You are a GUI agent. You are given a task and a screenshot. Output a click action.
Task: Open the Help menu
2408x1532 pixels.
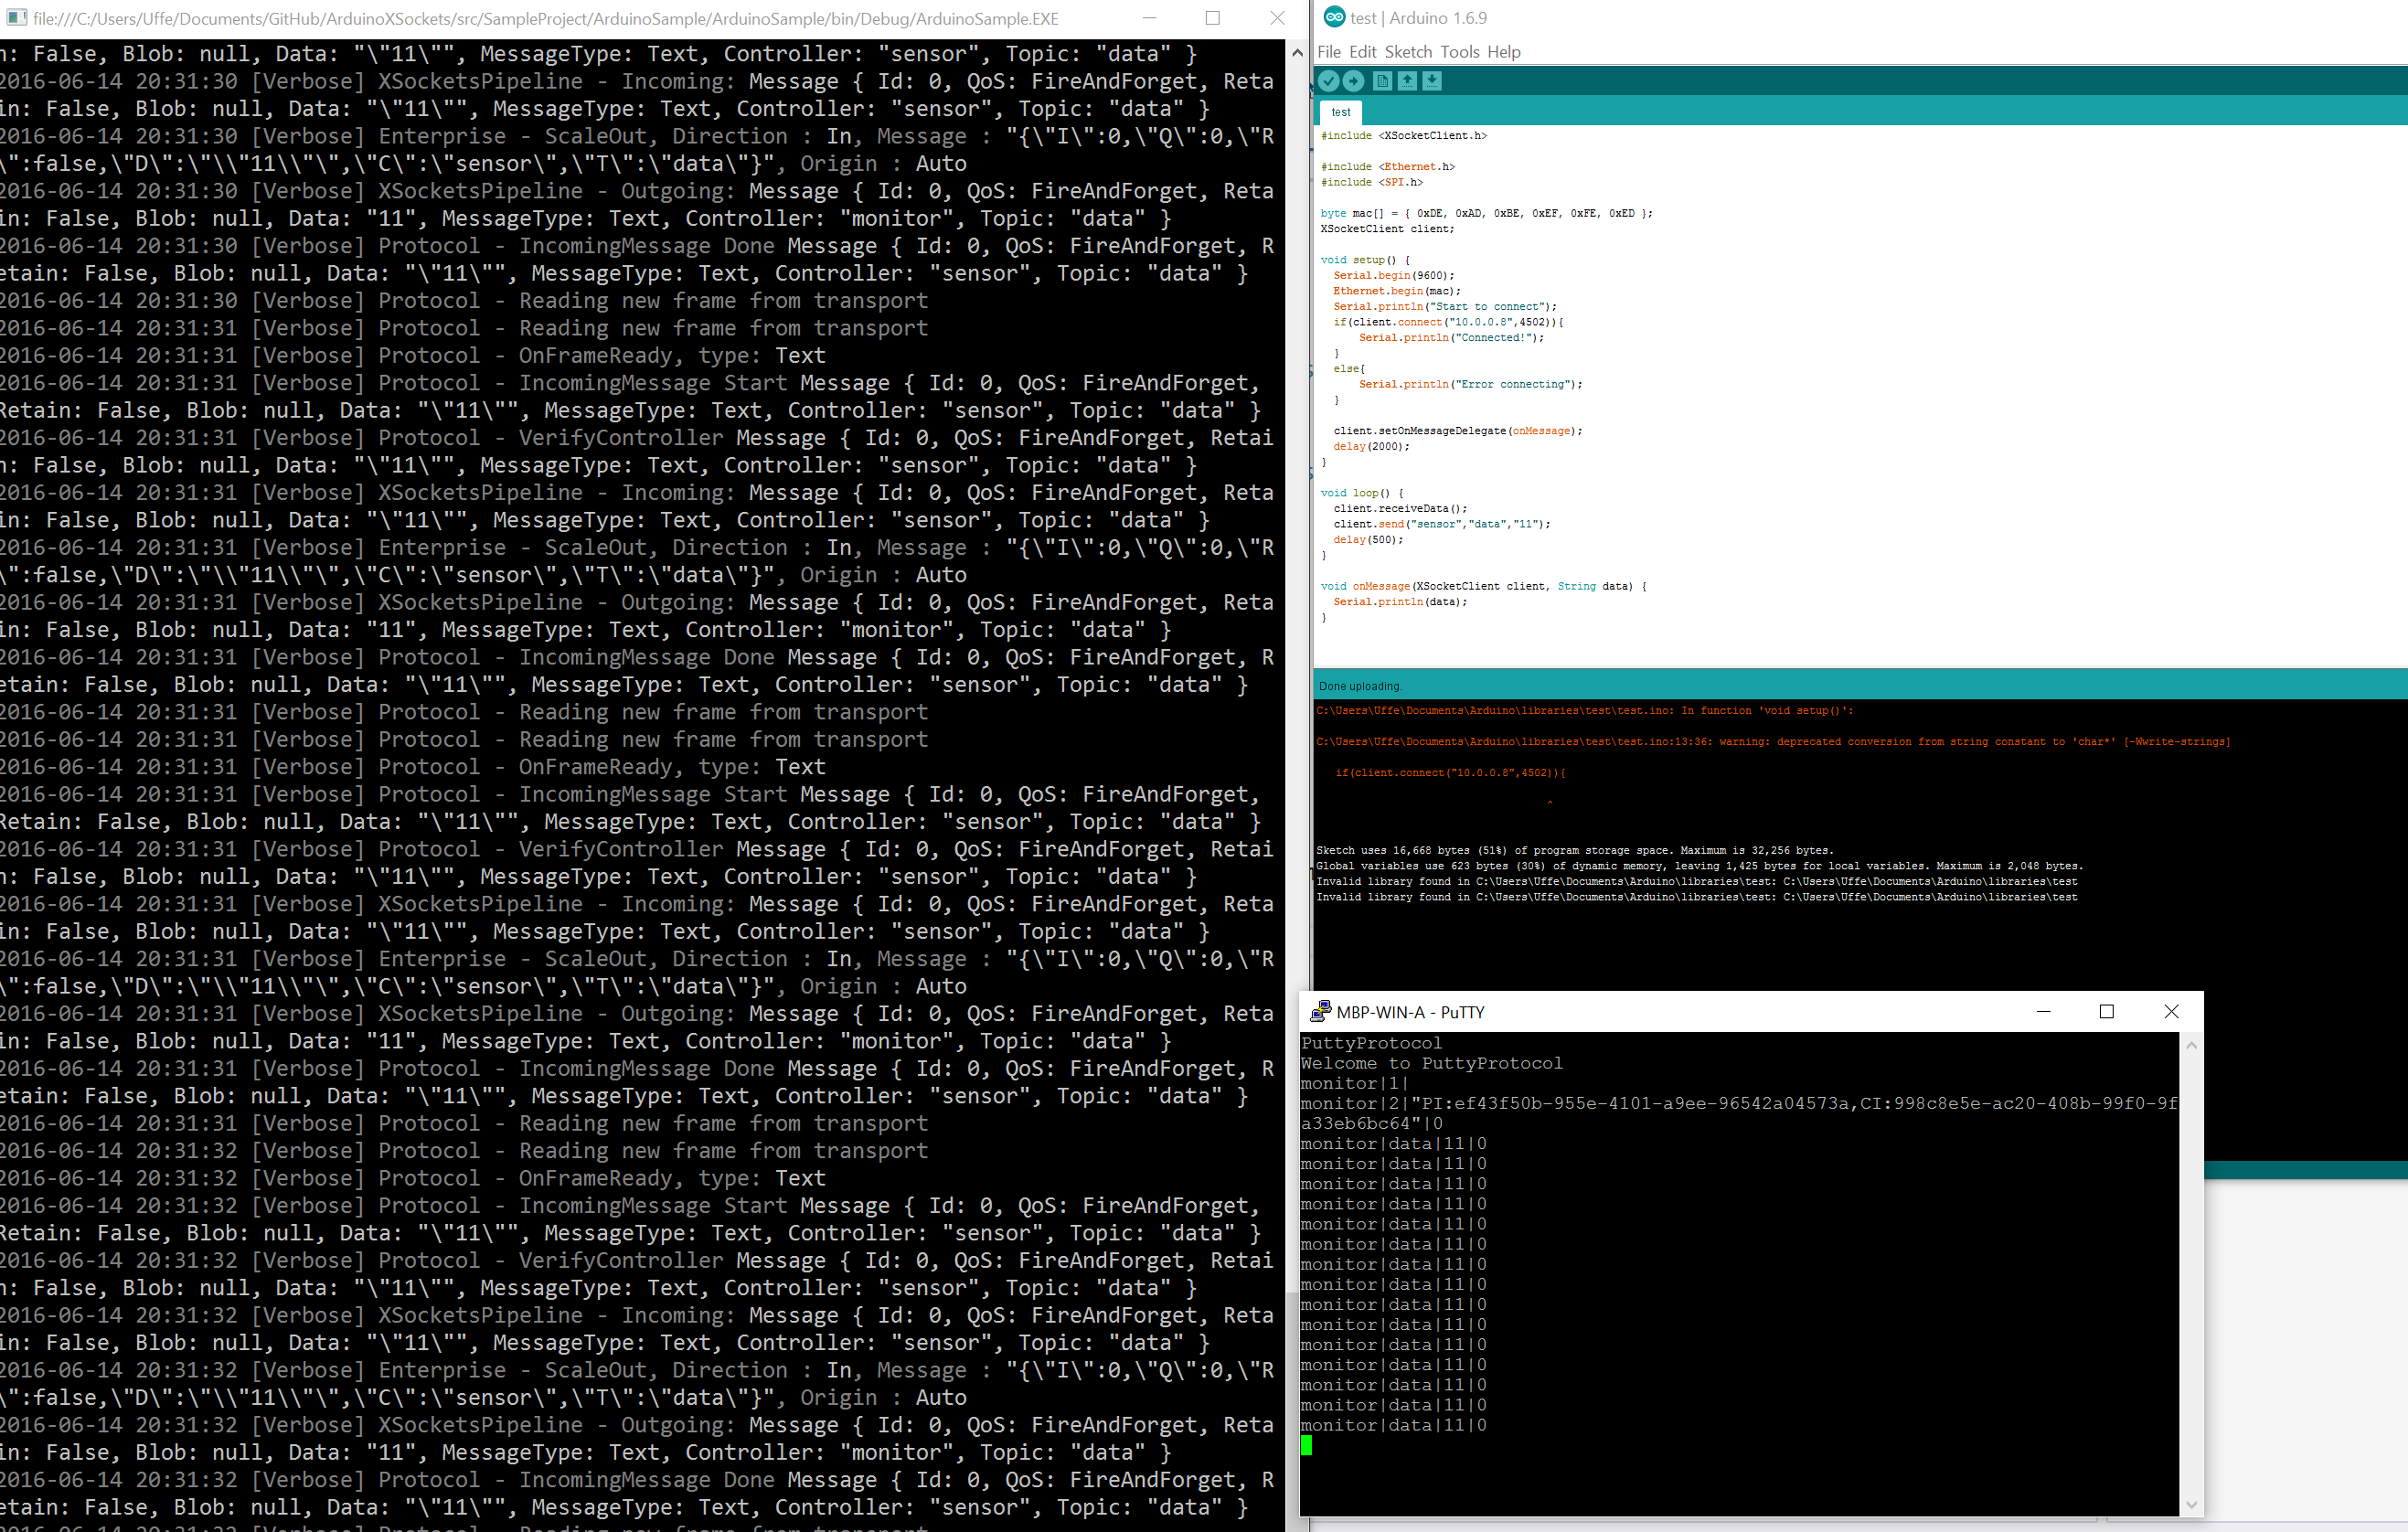pyautogui.click(x=1503, y=52)
